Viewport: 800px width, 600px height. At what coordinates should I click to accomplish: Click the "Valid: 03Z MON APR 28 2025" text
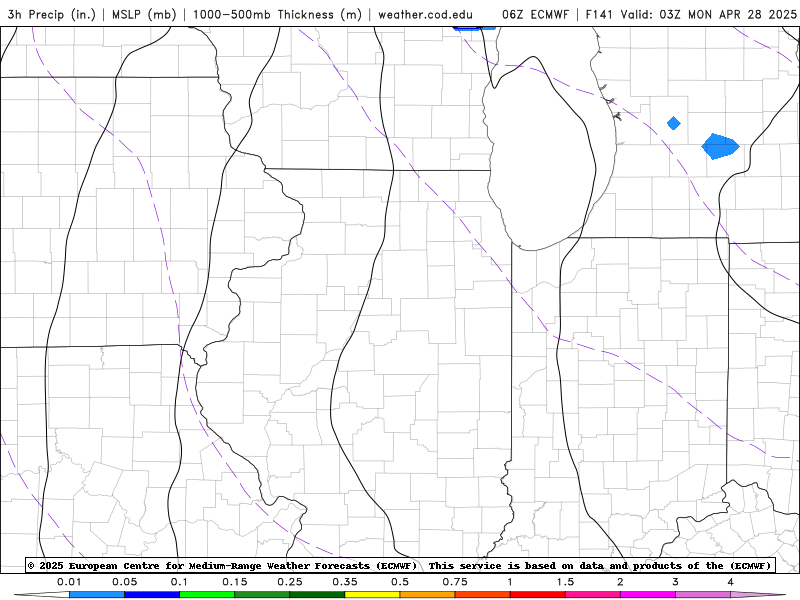click(x=708, y=14)
